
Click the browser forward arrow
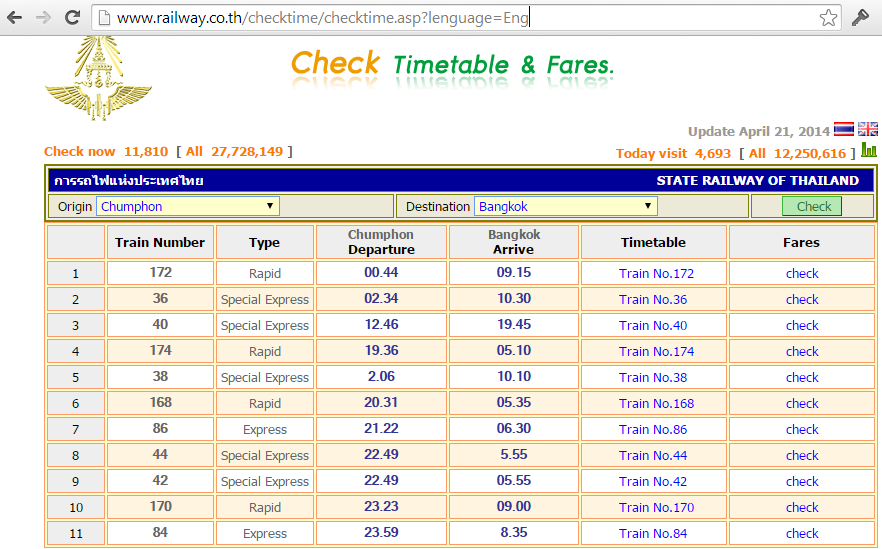pos(43,17)
